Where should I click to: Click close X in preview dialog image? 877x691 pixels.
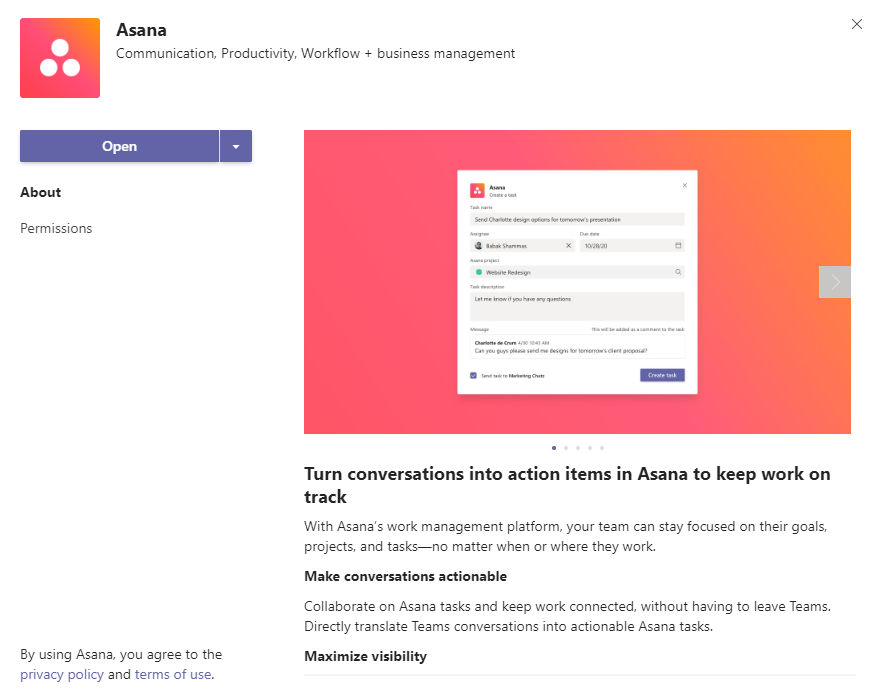[685, 185]
